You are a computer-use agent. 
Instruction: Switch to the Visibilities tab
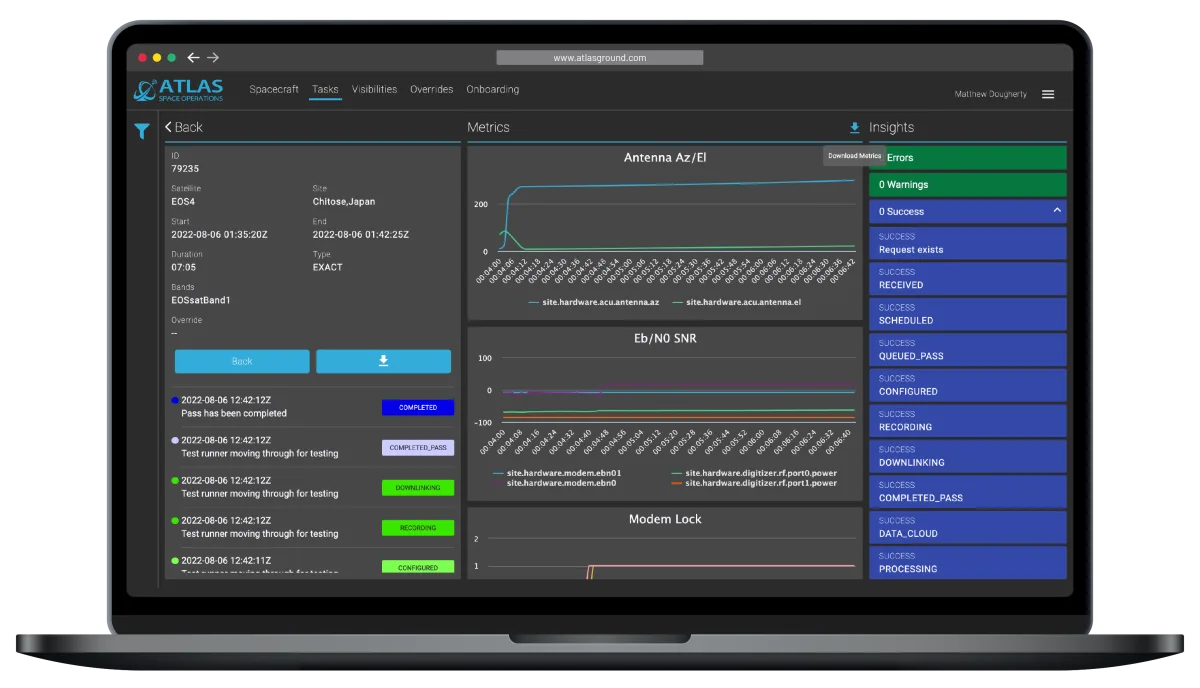tap(374, 89)
